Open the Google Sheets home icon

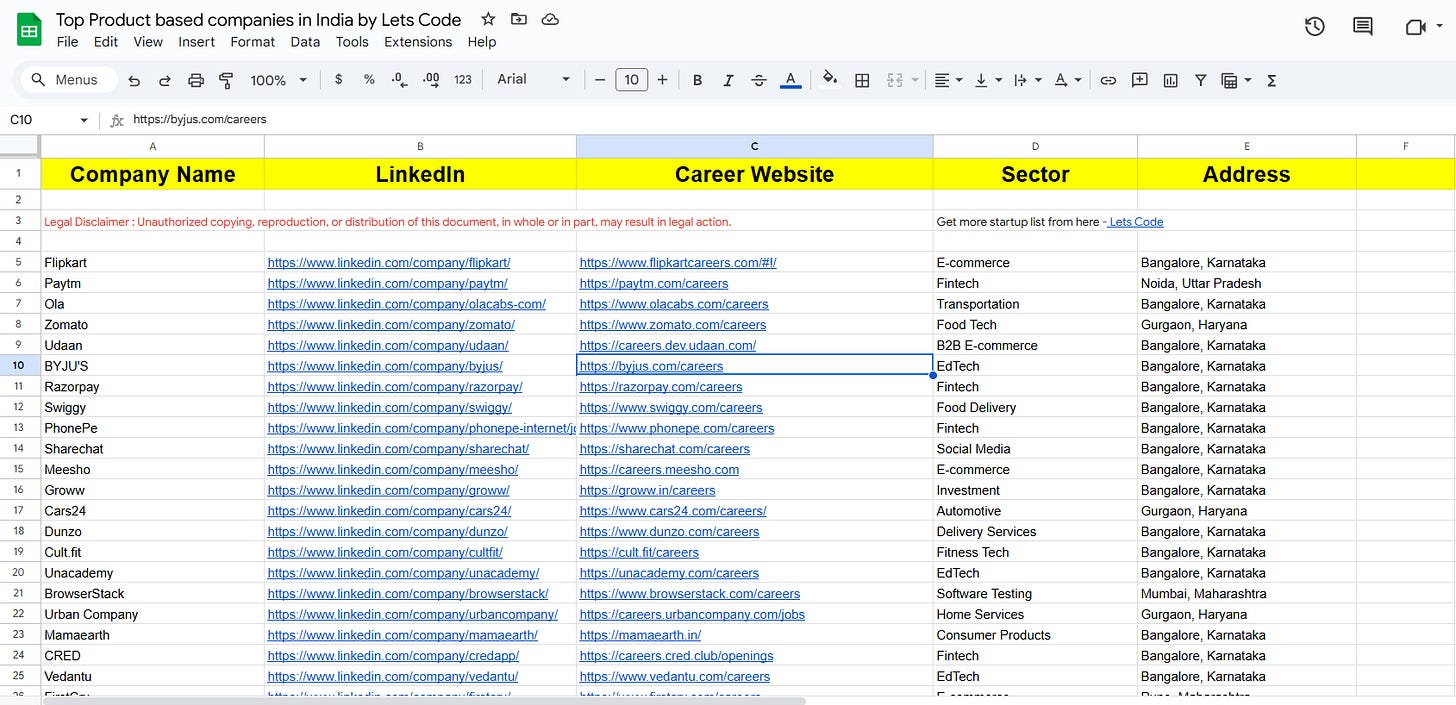pos(29,30)
